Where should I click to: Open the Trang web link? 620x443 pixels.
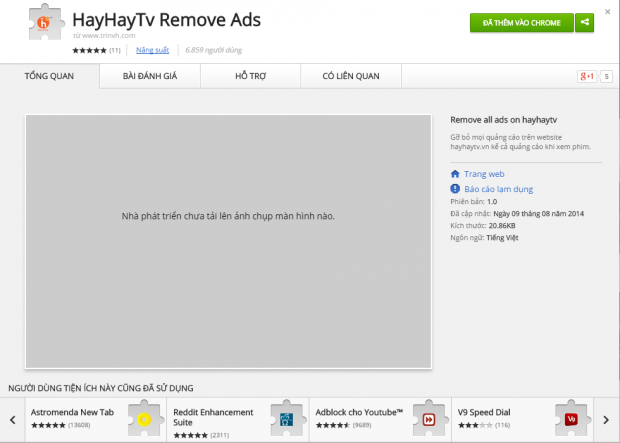pos(484,174)
